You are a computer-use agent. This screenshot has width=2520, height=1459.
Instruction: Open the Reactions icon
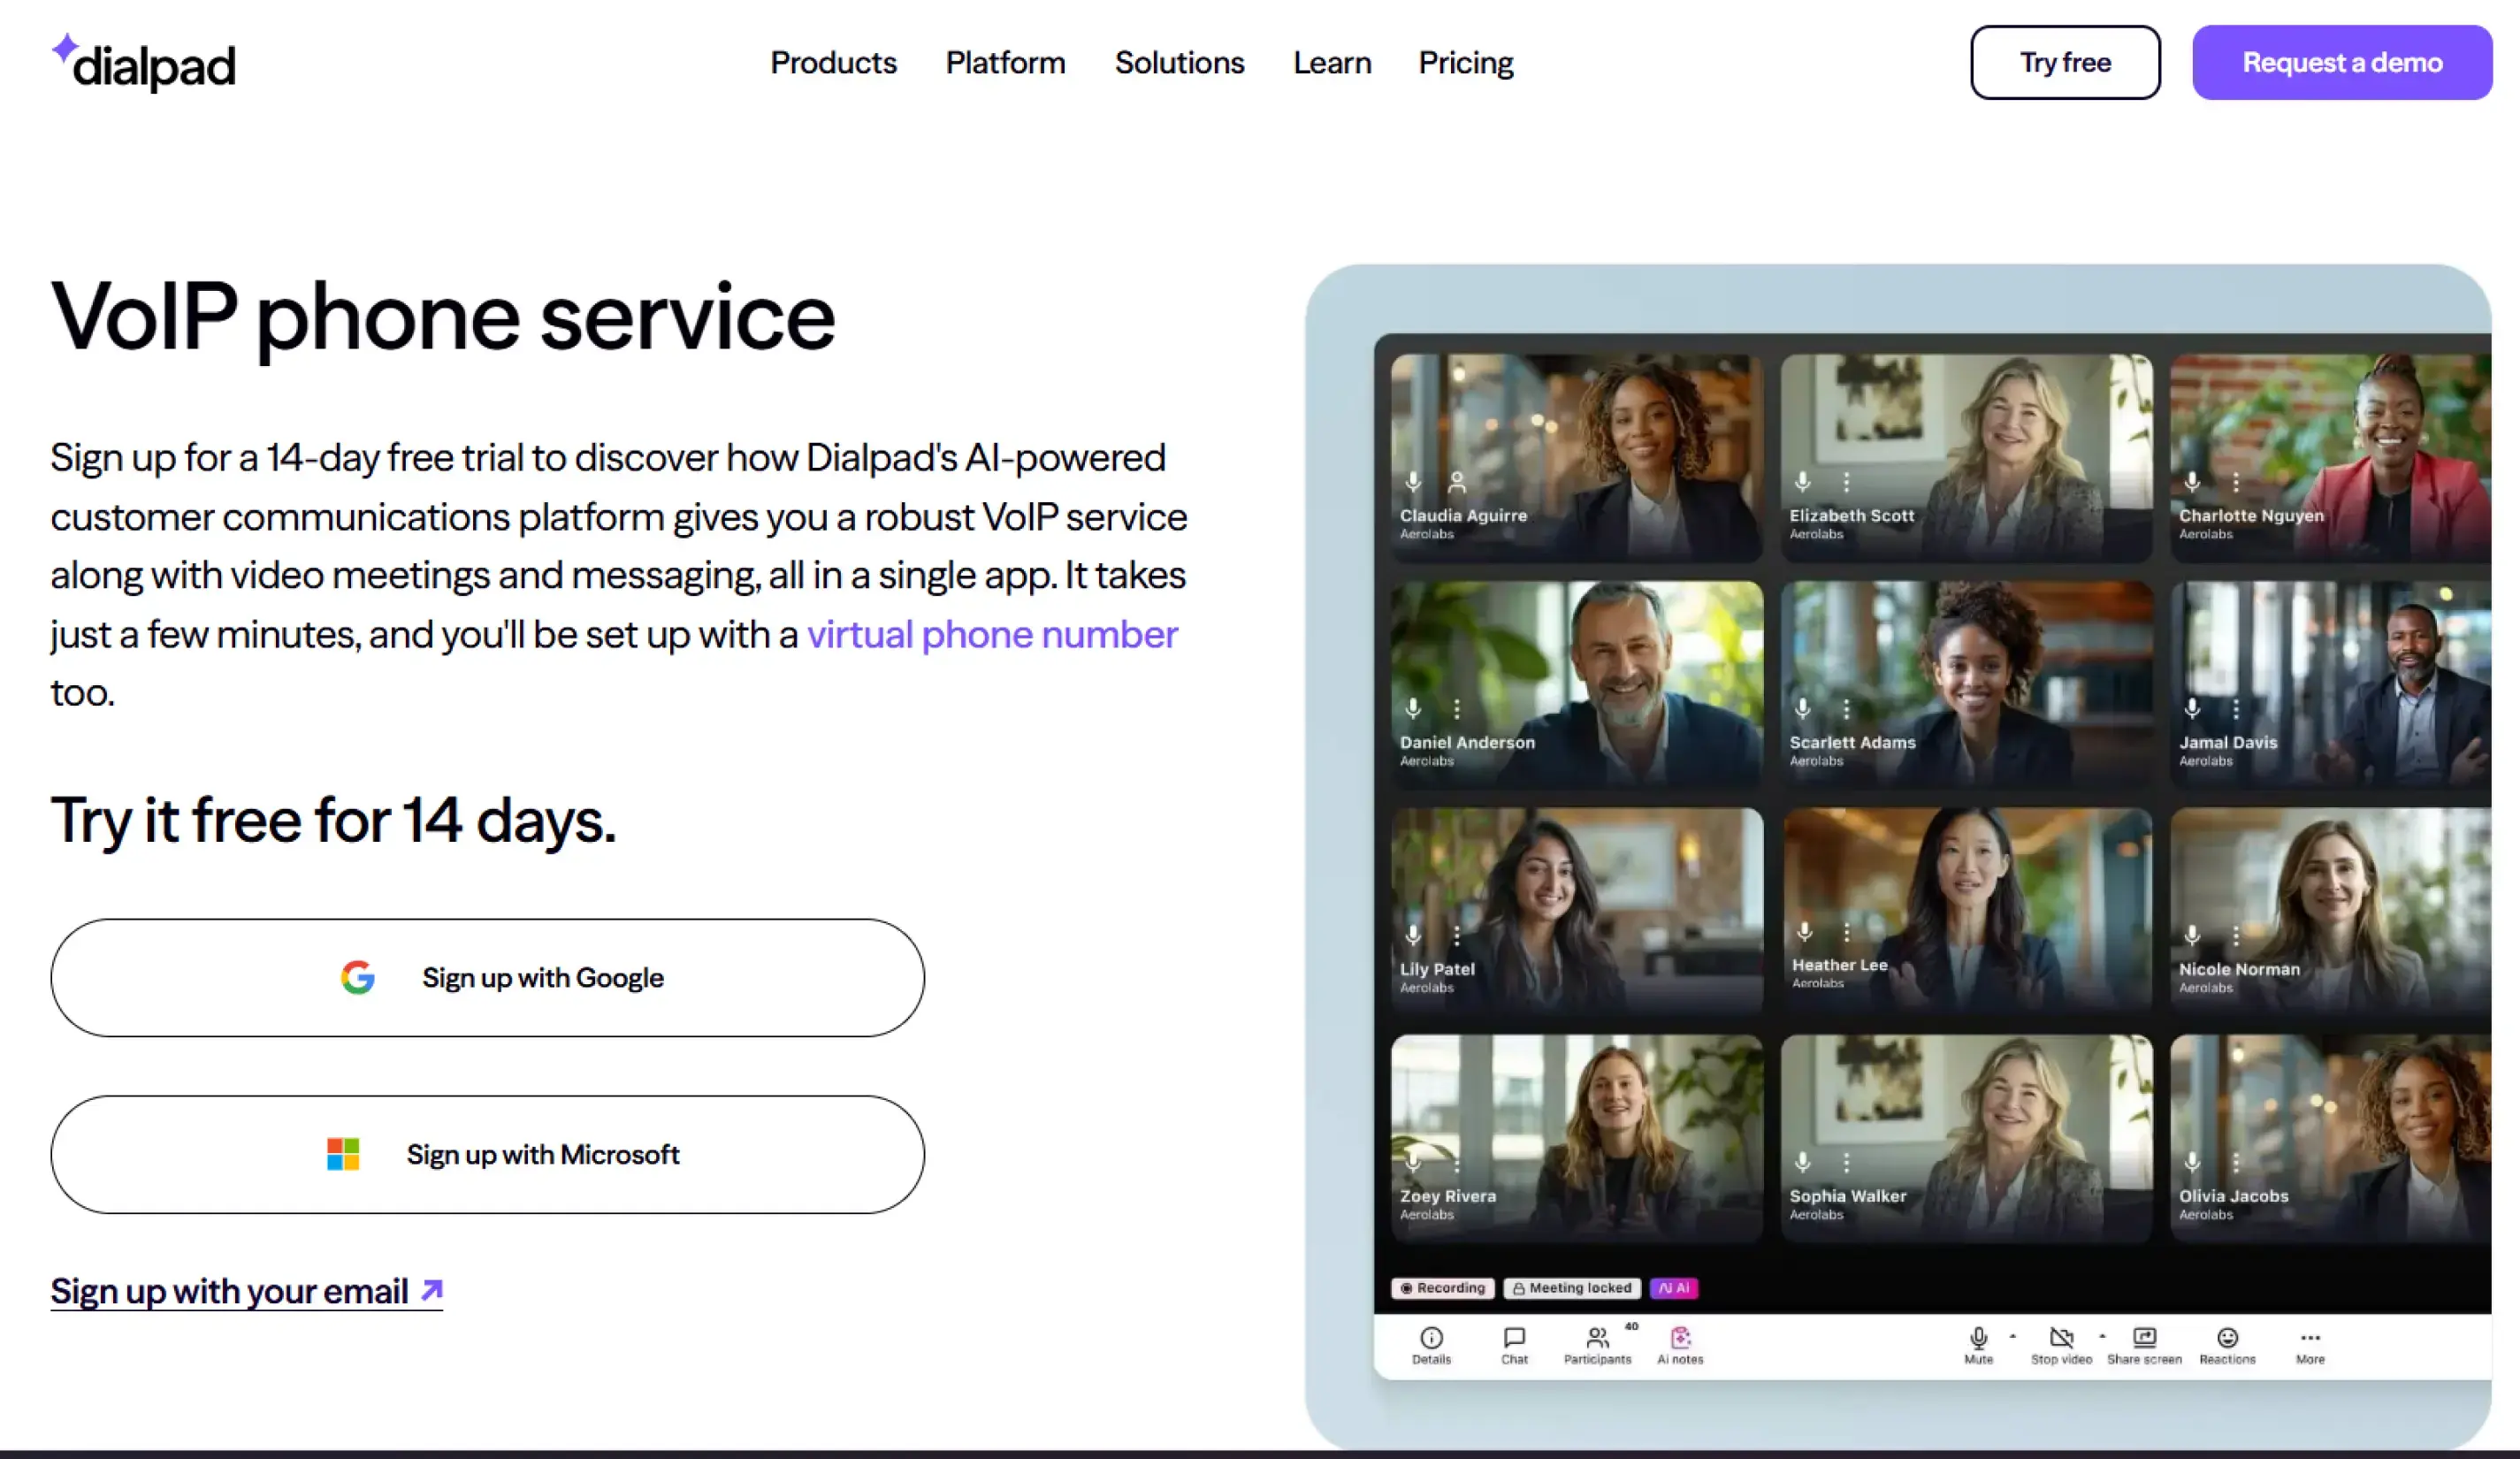pyautogui.click(x=2227, y=1345)
